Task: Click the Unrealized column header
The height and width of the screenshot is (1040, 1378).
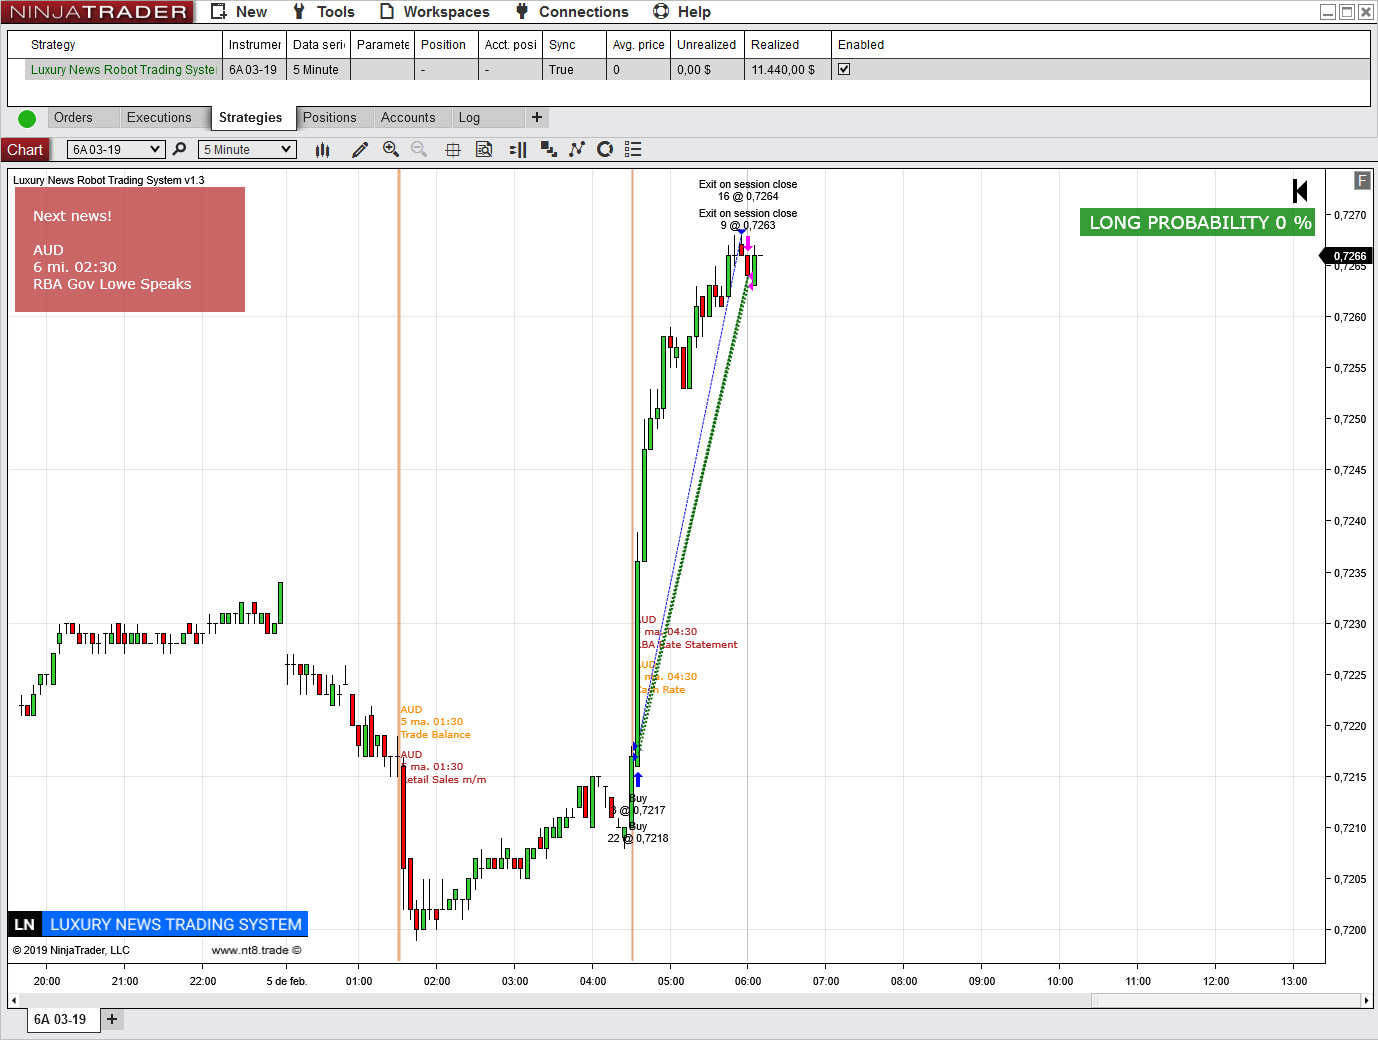Action: 708,45
